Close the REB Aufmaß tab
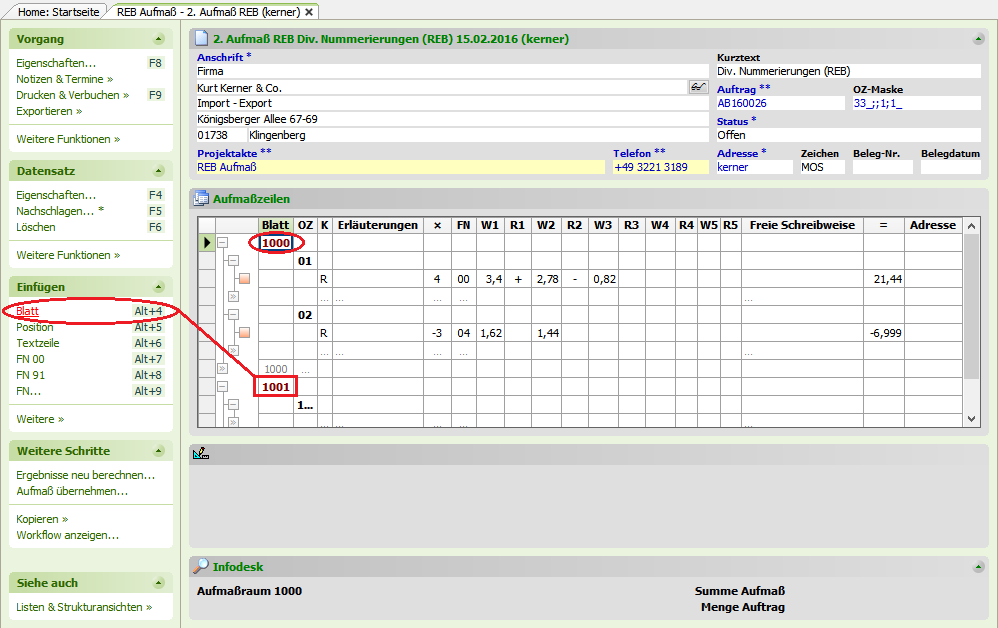This screenshot has height=628, width=998. coord(310,11)
